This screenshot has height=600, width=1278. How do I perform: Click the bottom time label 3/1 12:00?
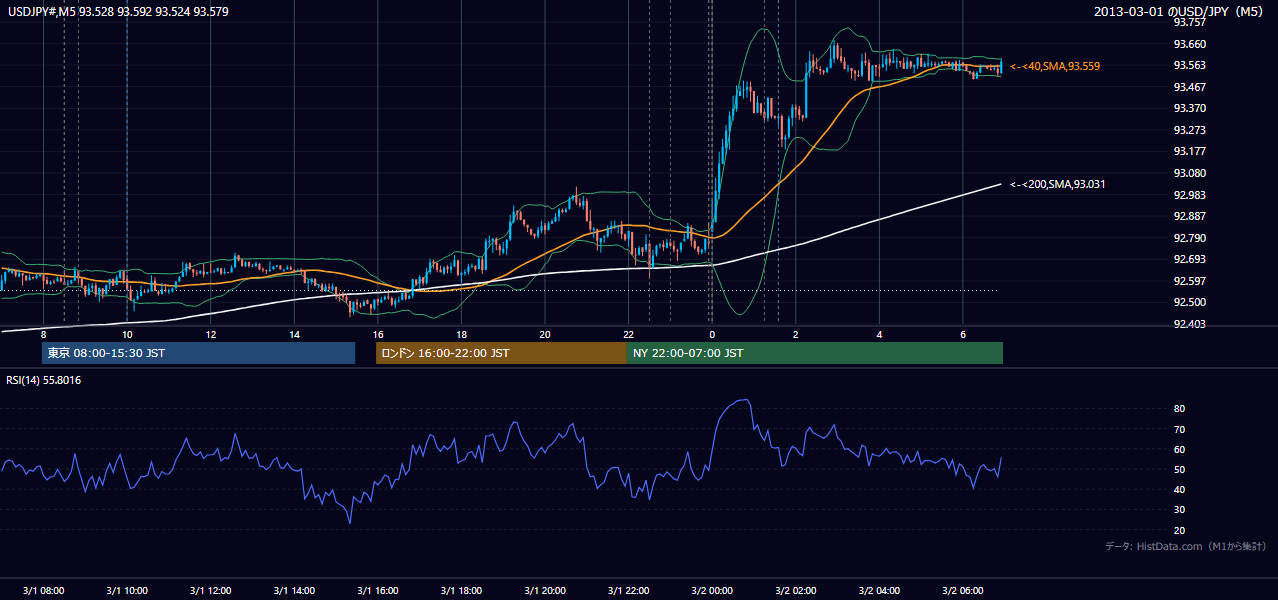click(x=210, y=590)
